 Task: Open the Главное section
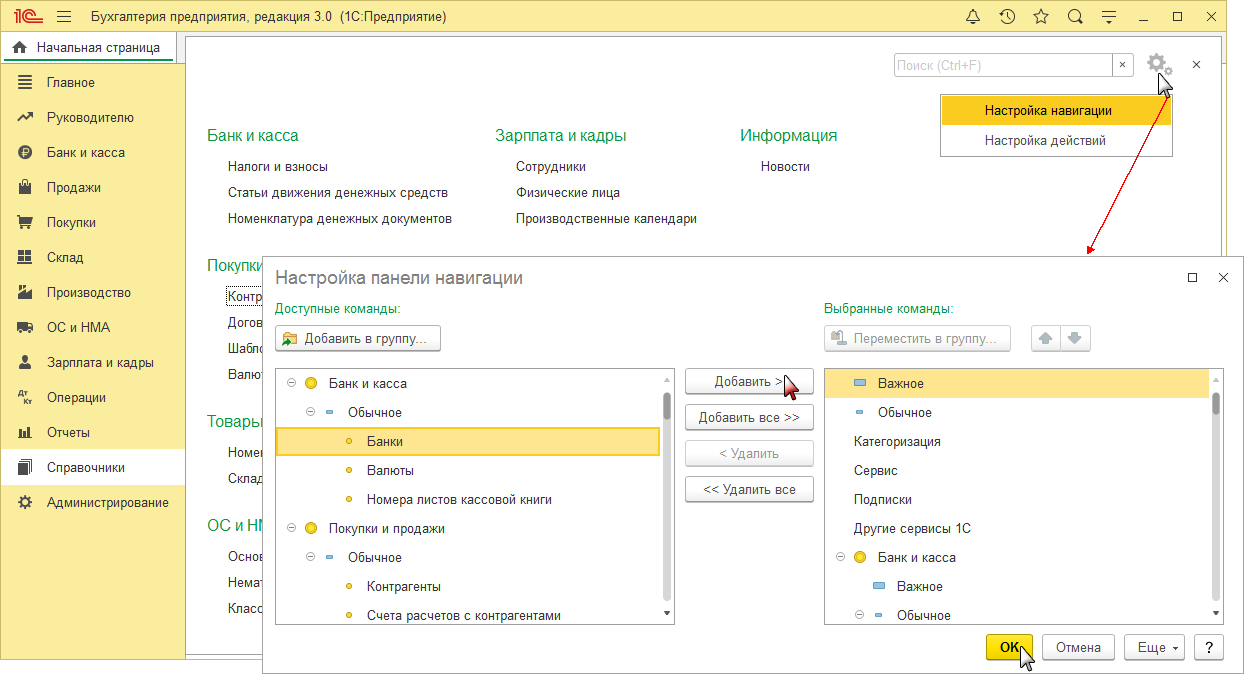pyautogui.click(x=93, y=82)
